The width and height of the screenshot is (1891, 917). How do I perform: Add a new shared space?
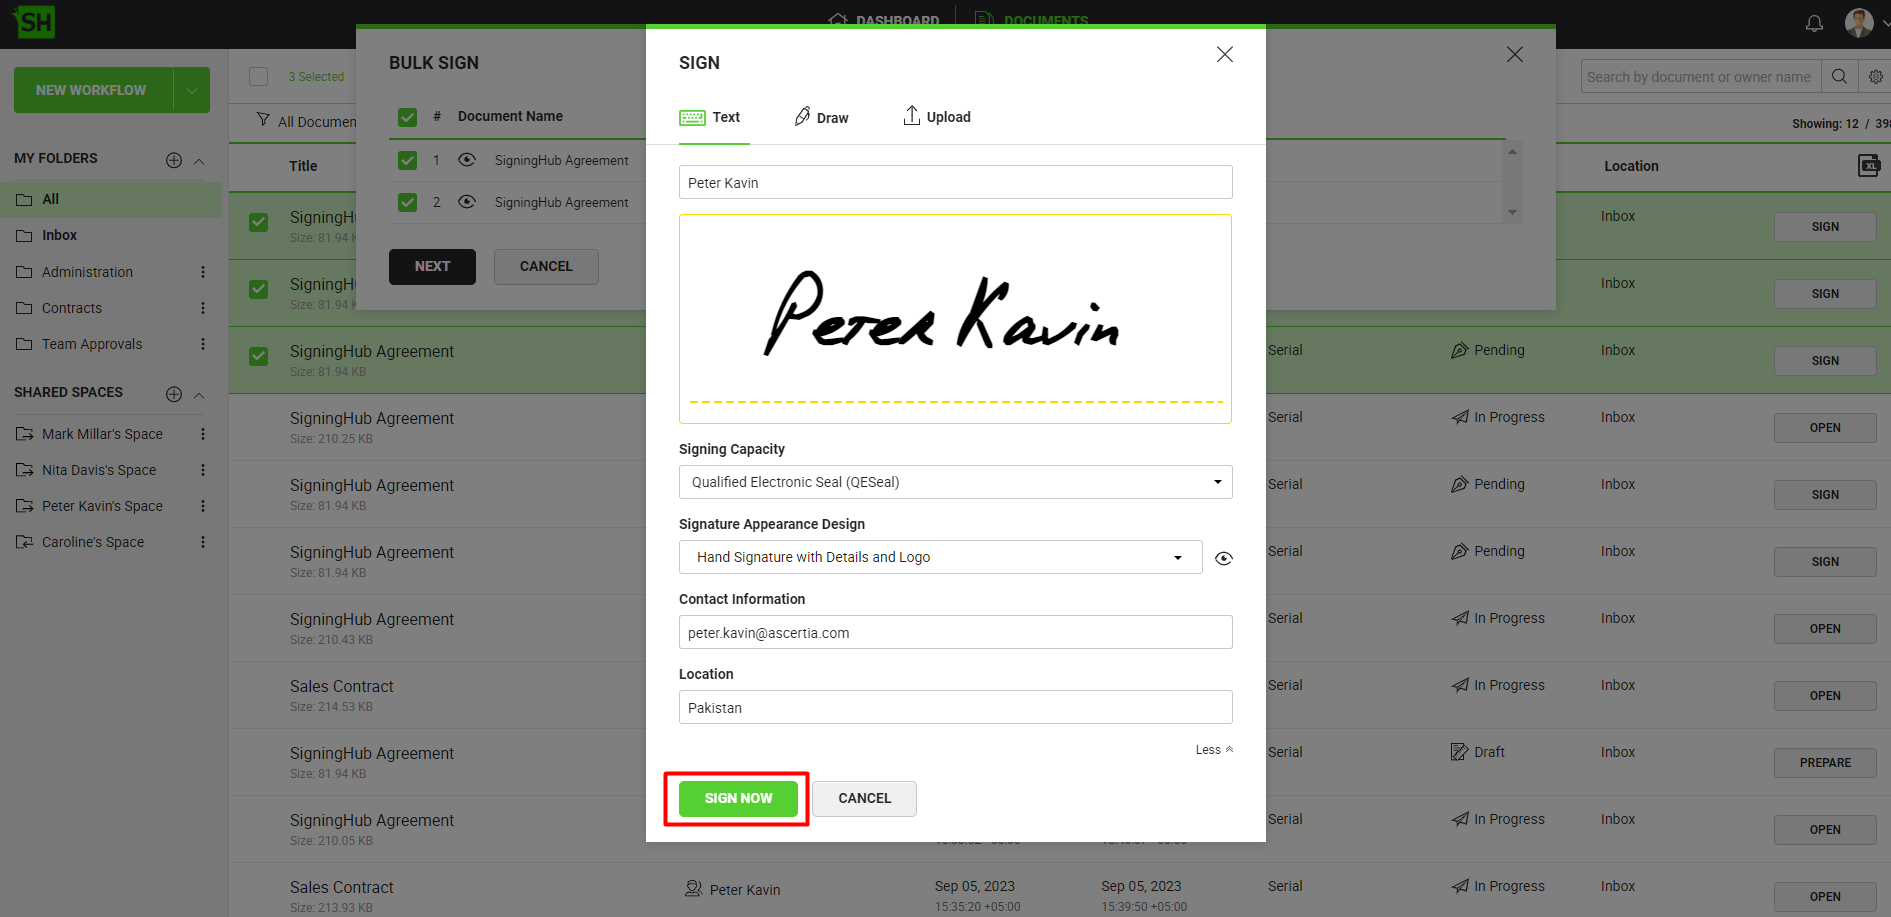click(174, 394)
